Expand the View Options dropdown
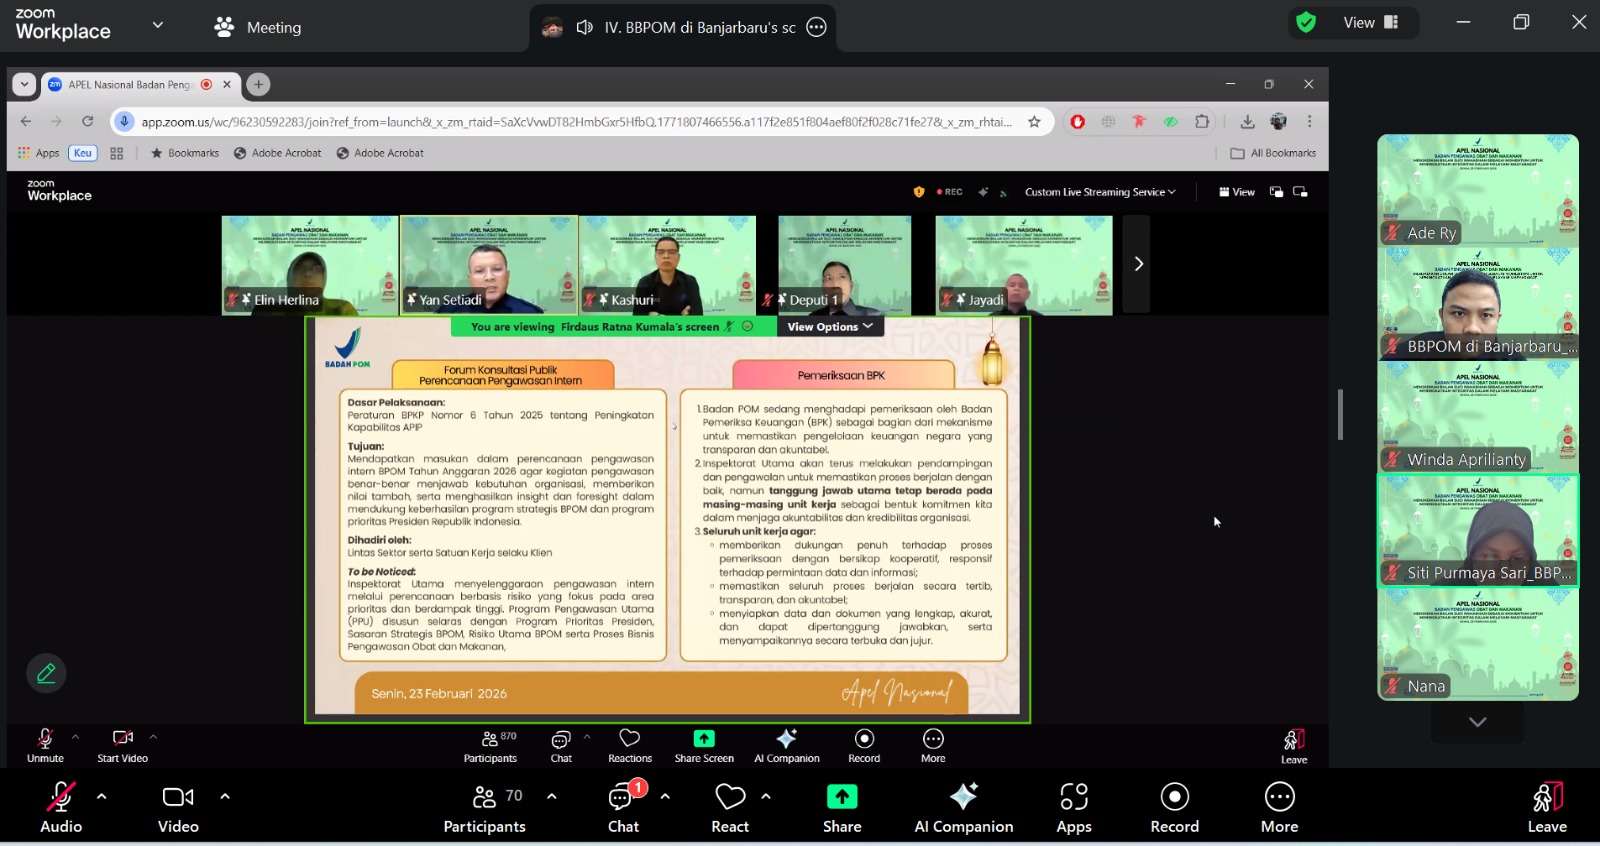 tap(829, 327)
